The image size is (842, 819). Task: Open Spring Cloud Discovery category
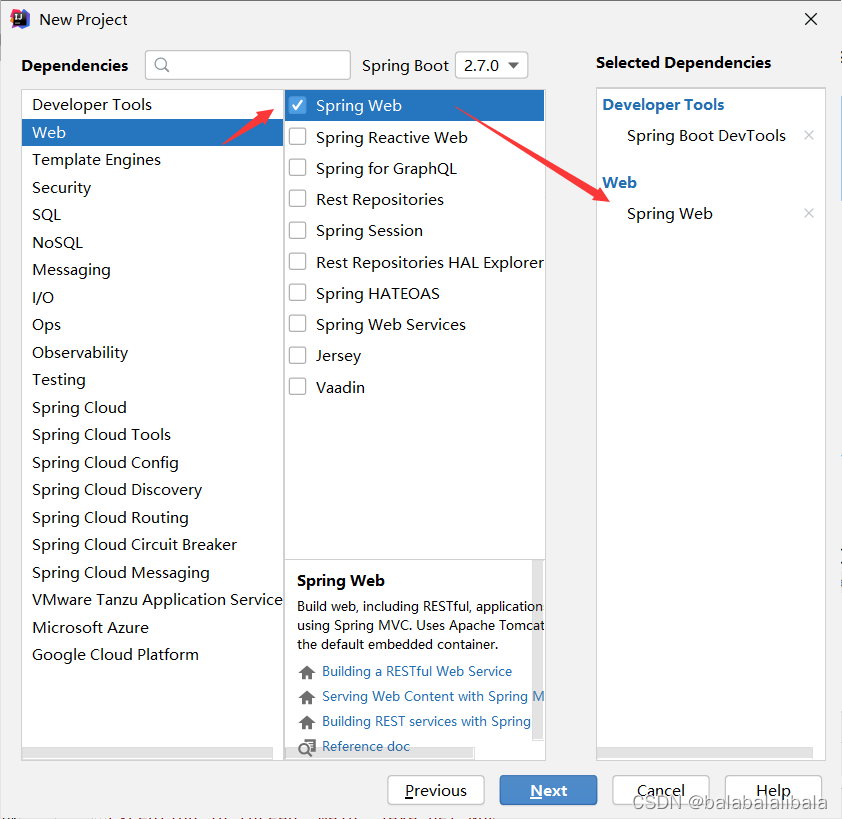click(x=153, y=490)
